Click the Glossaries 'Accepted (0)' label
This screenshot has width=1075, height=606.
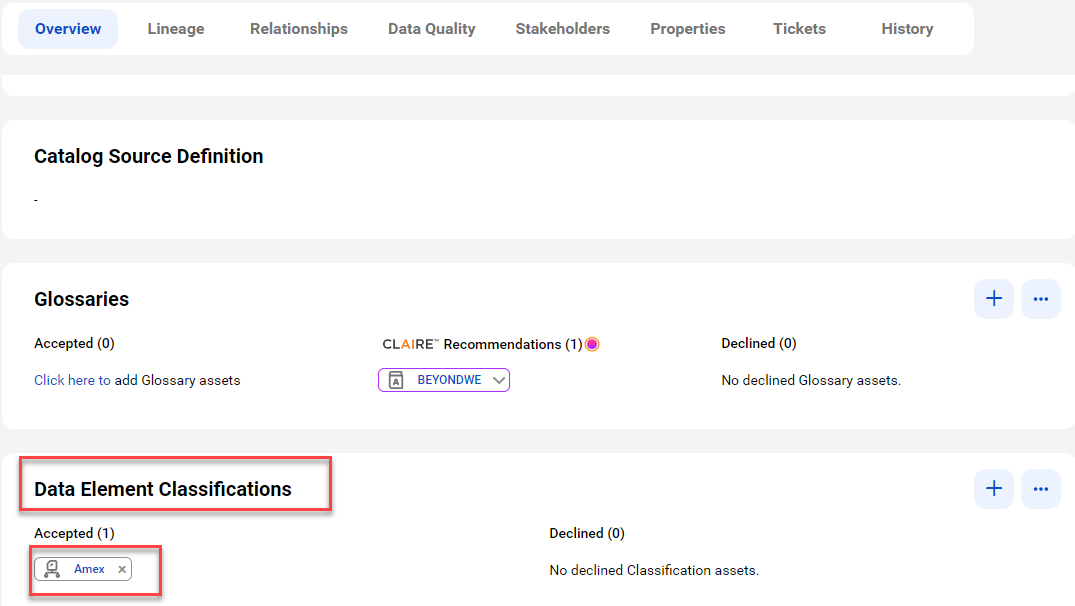pos(74,343)
